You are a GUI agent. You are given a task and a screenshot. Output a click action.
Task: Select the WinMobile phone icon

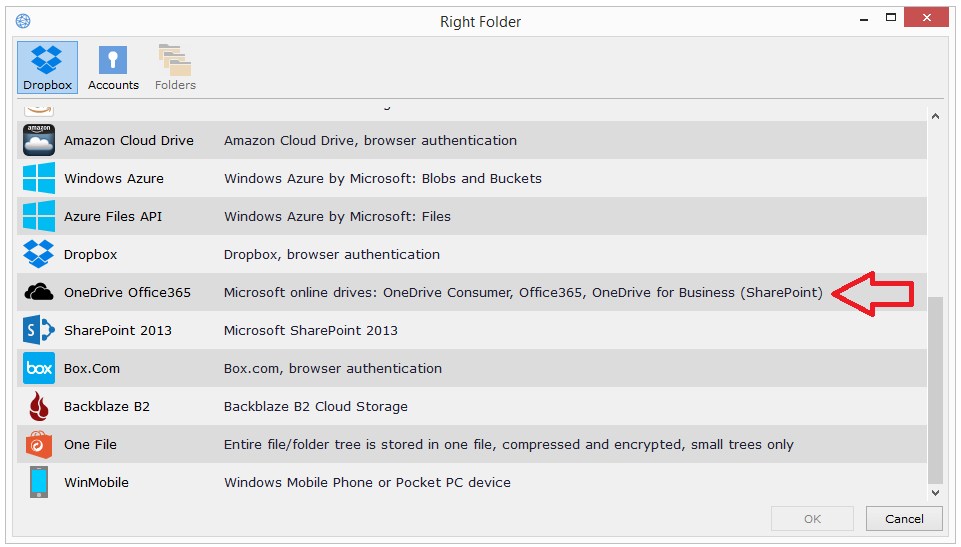pyautogui.click(x=39, y=483)
